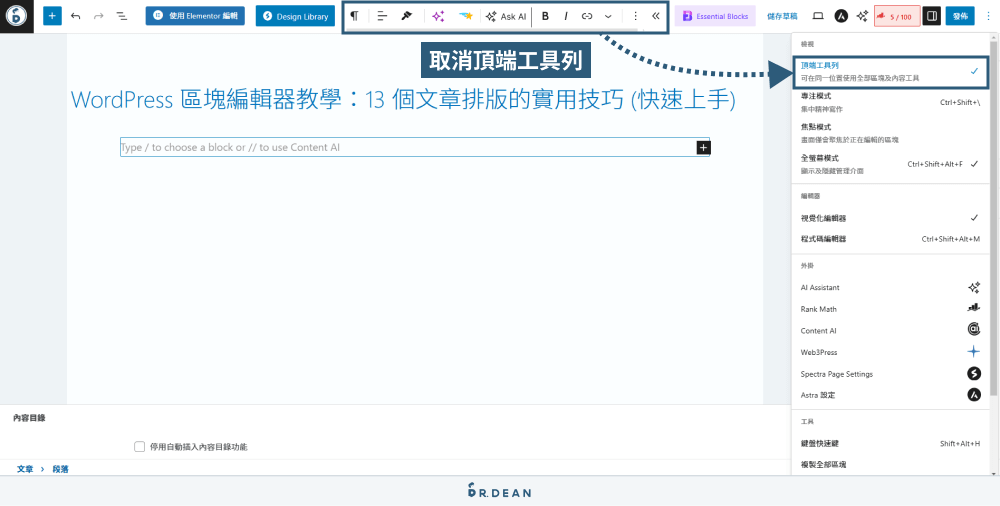Viewport: 1000px width, 506px height.
Task: Click the shooting star icon in toolbar
Action: (466, 17)
